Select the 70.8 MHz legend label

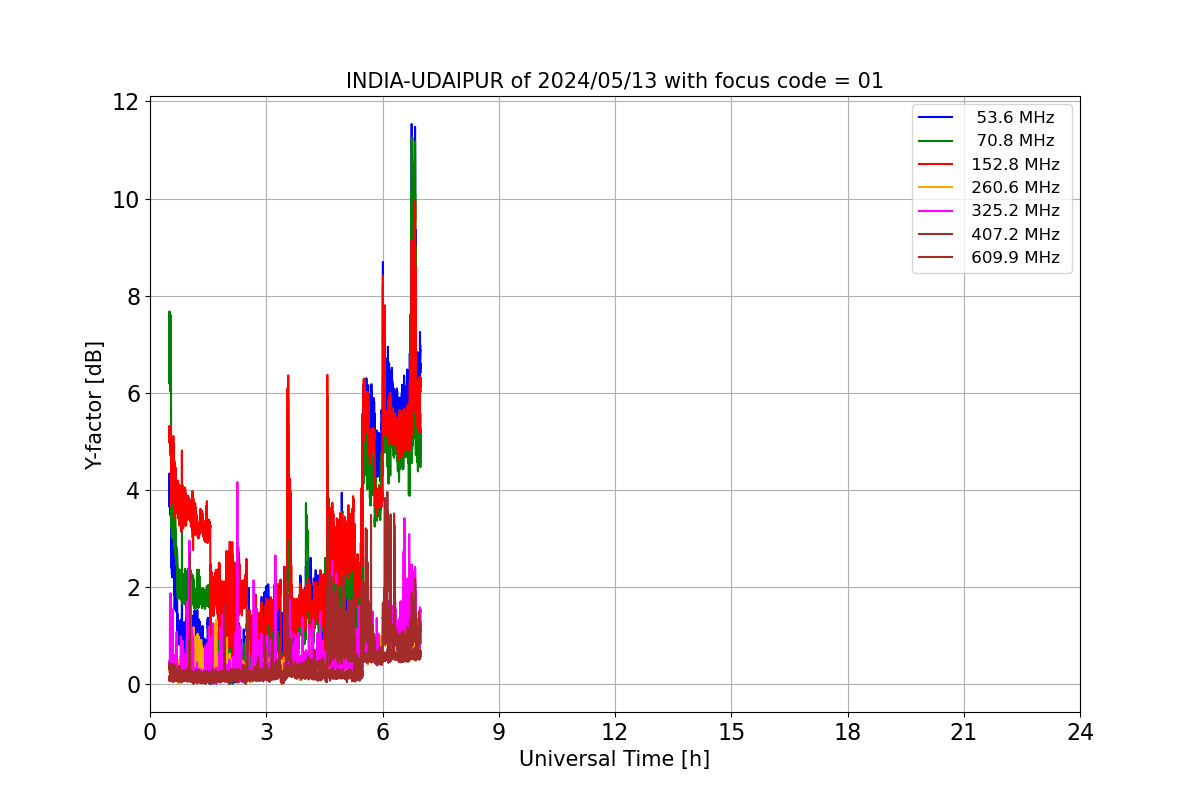click(1015, 141)
